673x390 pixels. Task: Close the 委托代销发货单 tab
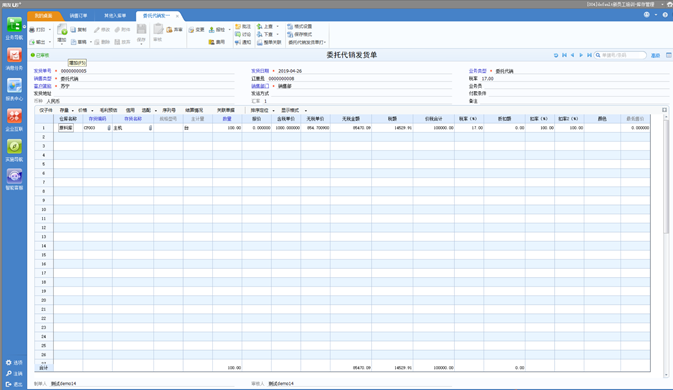pos(177,16)
